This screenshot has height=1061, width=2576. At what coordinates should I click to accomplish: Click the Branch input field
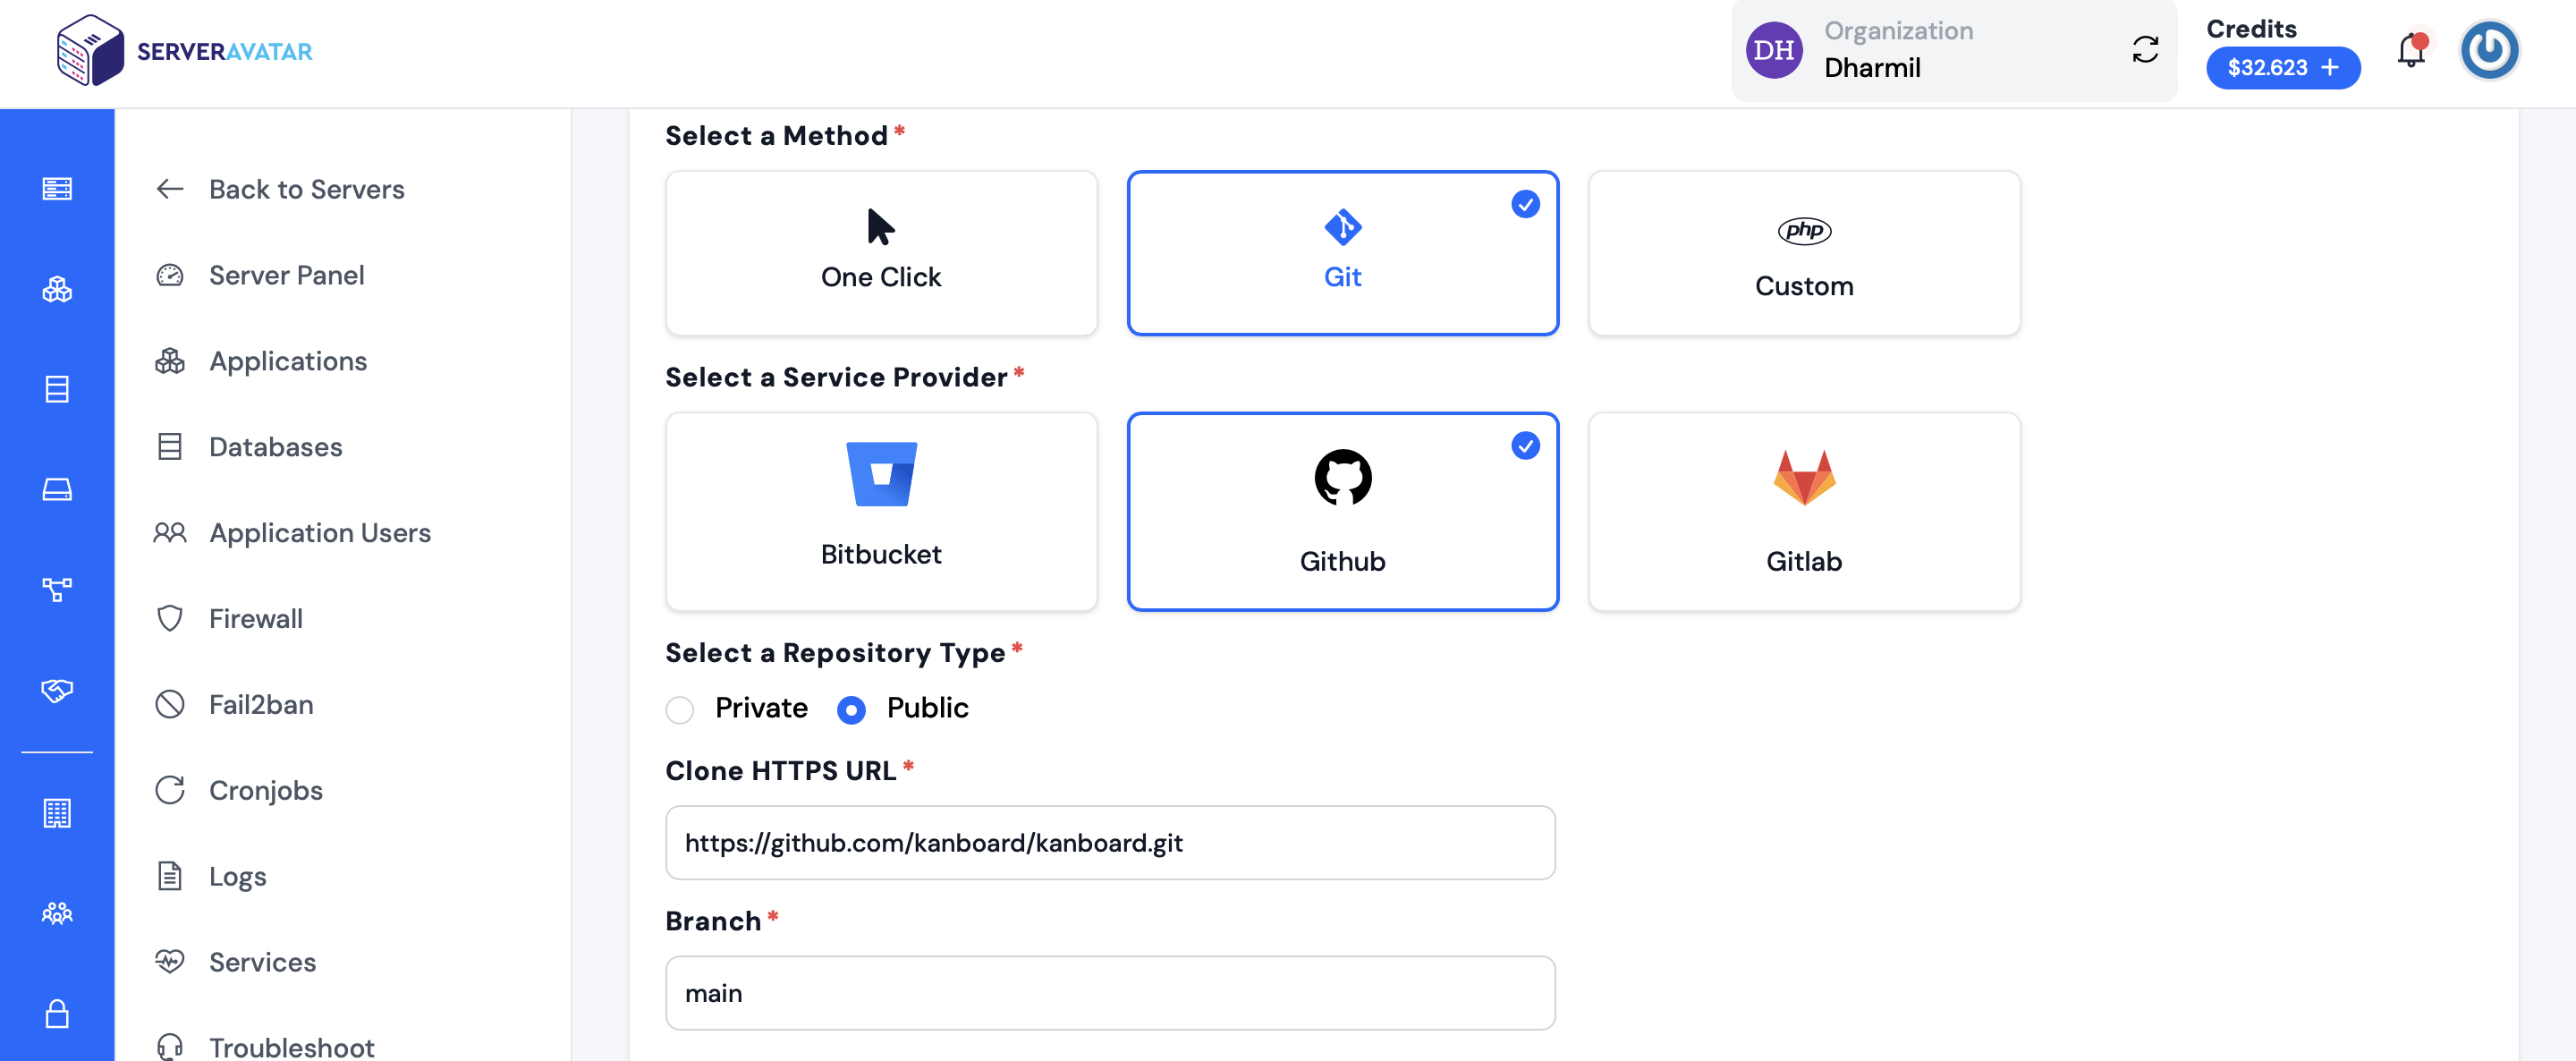(1110, 993)
